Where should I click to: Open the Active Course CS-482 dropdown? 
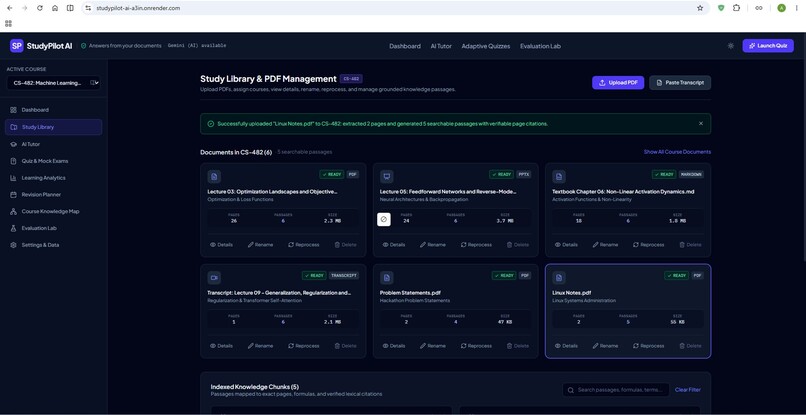(53, 83)
